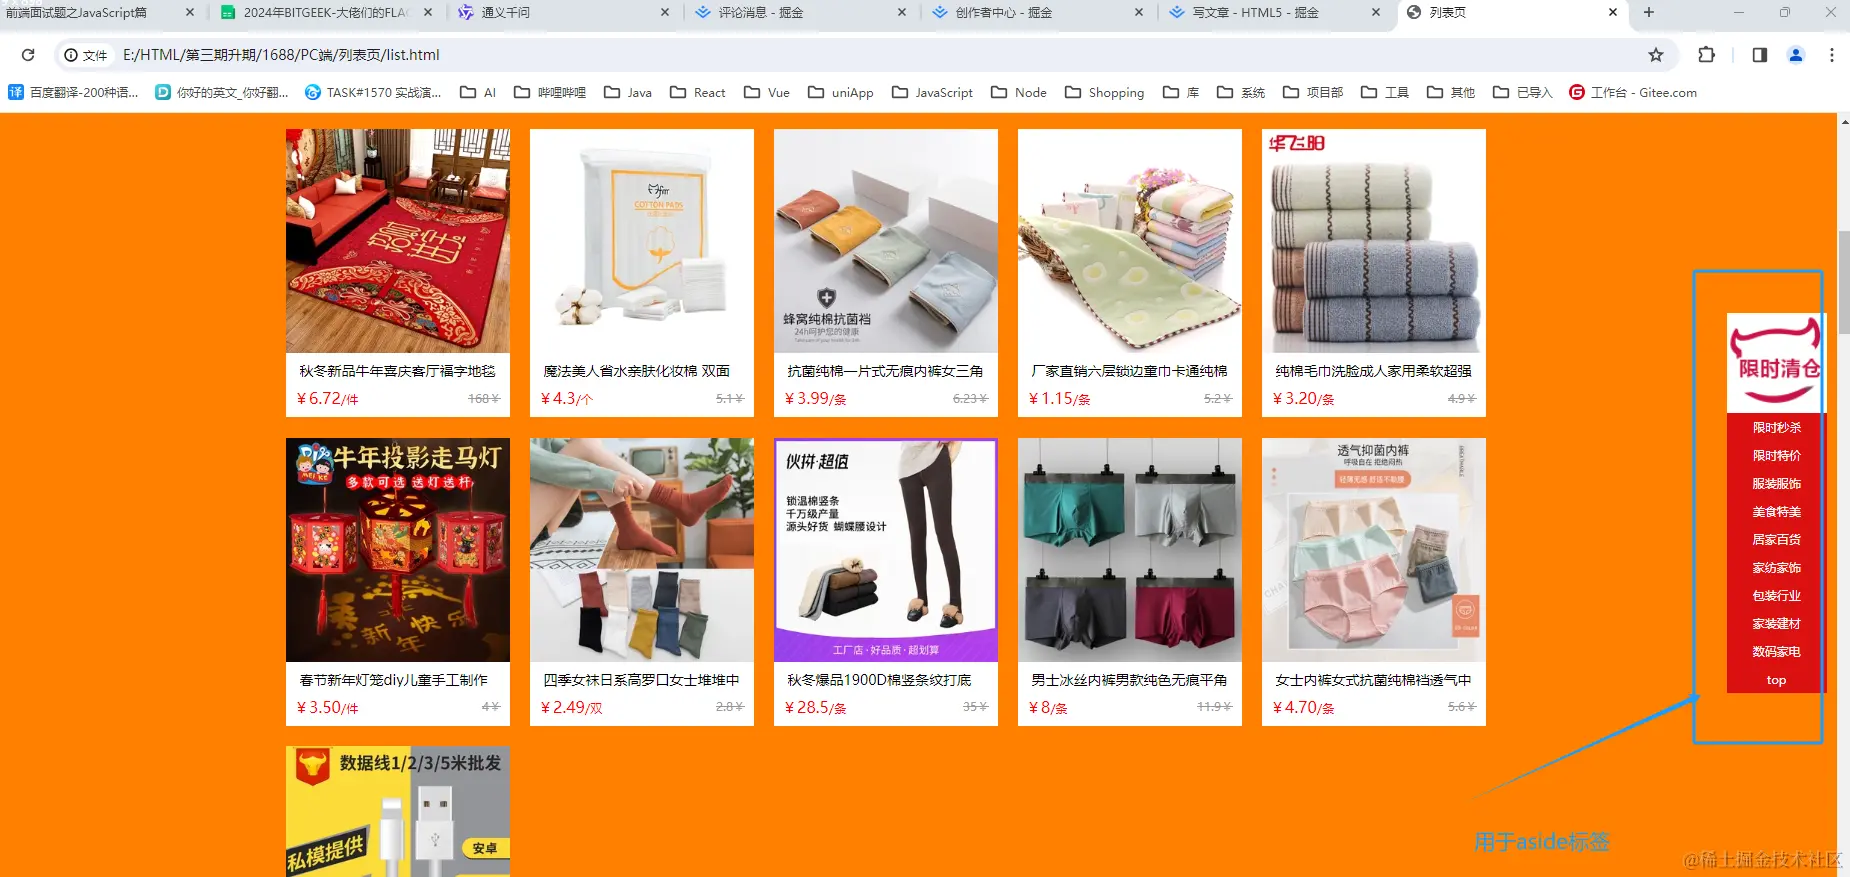This screenshot has height=877, width=1850.
Task: Open a new tab with the plus icon
Action: (x=1649, y=12)
